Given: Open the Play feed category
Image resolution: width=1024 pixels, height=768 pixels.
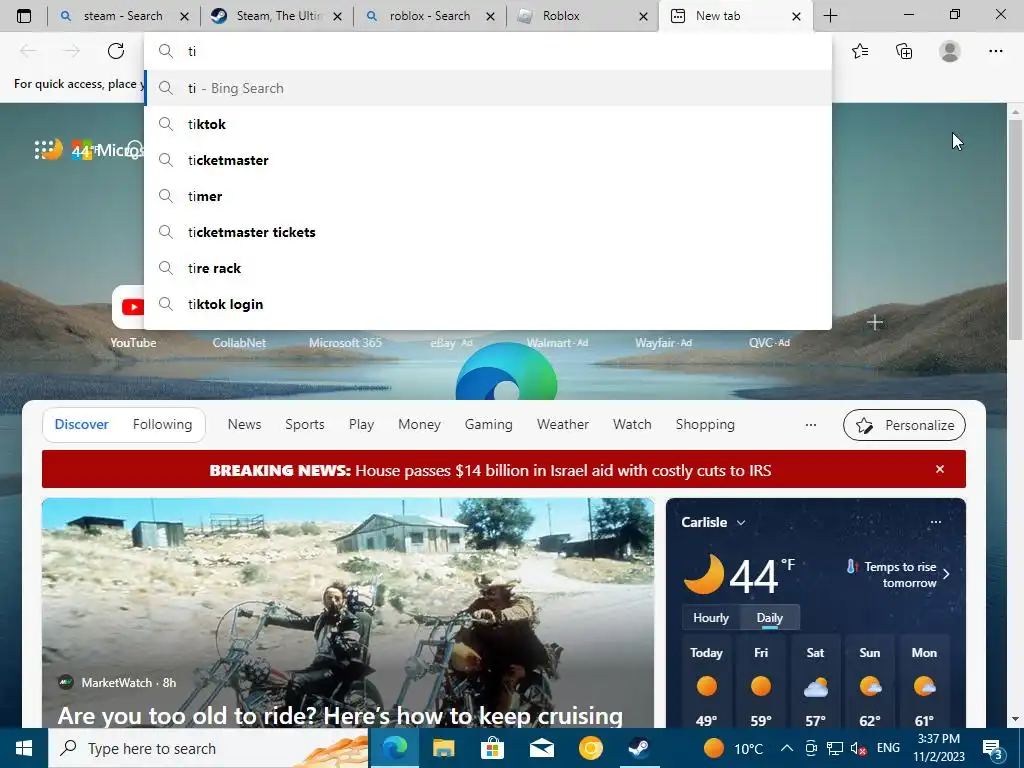Looking at the screenshot, I should pyautogui.click(x=361, y=424).
